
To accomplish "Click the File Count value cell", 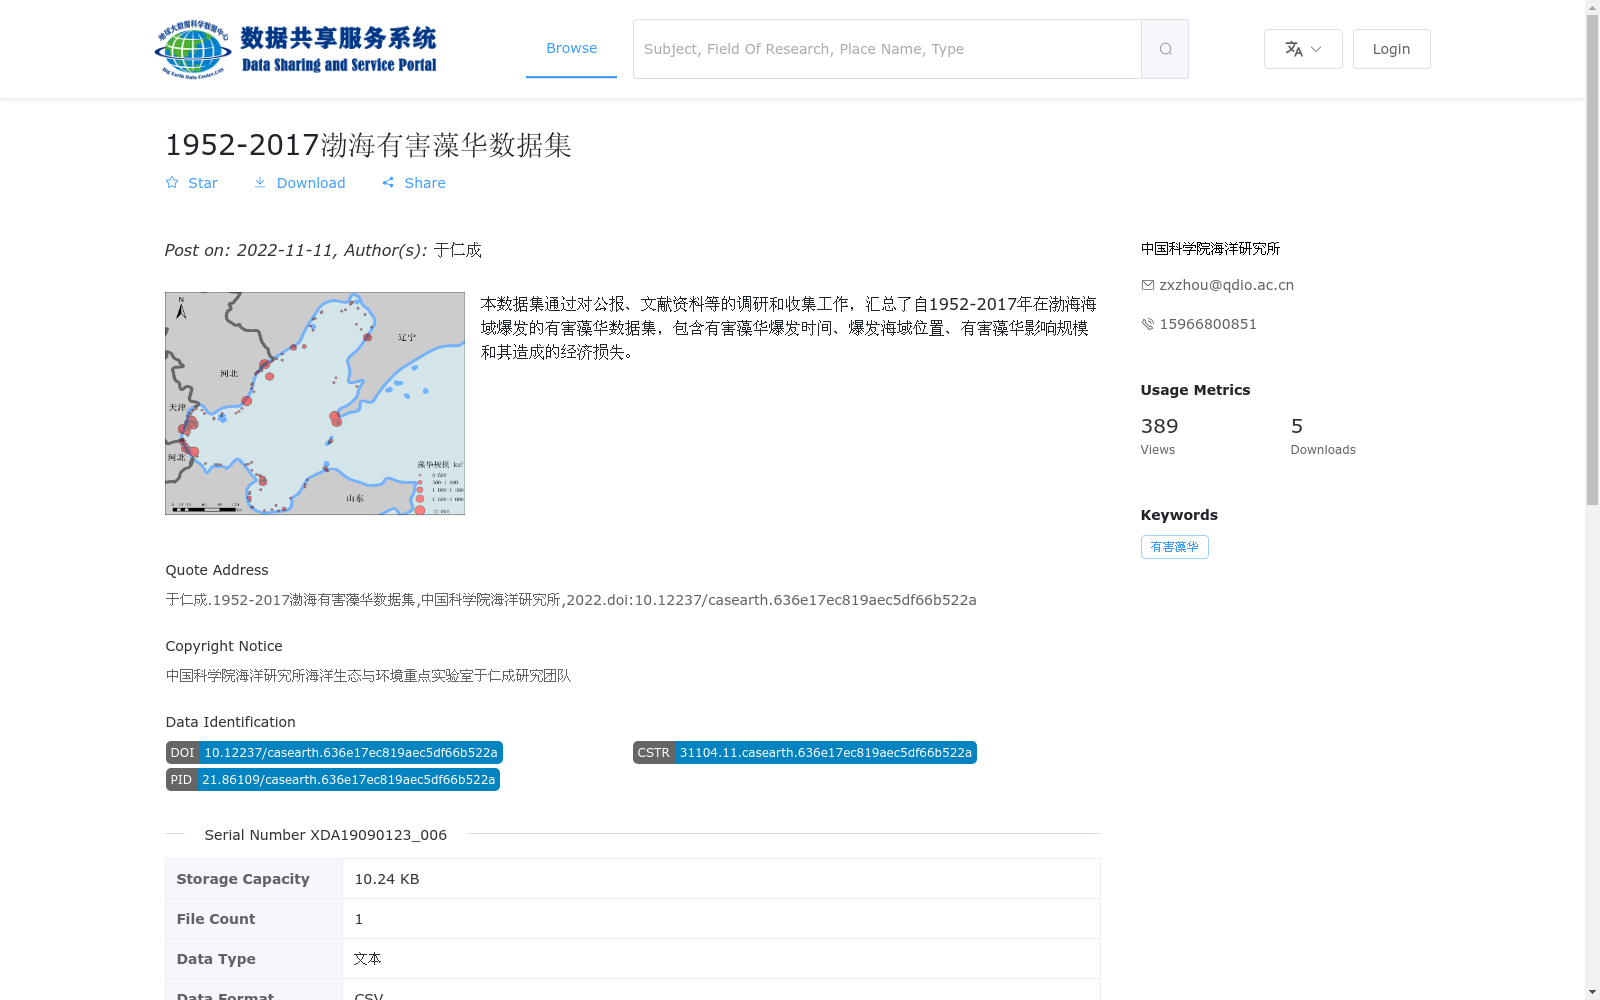I will [721, 919].
